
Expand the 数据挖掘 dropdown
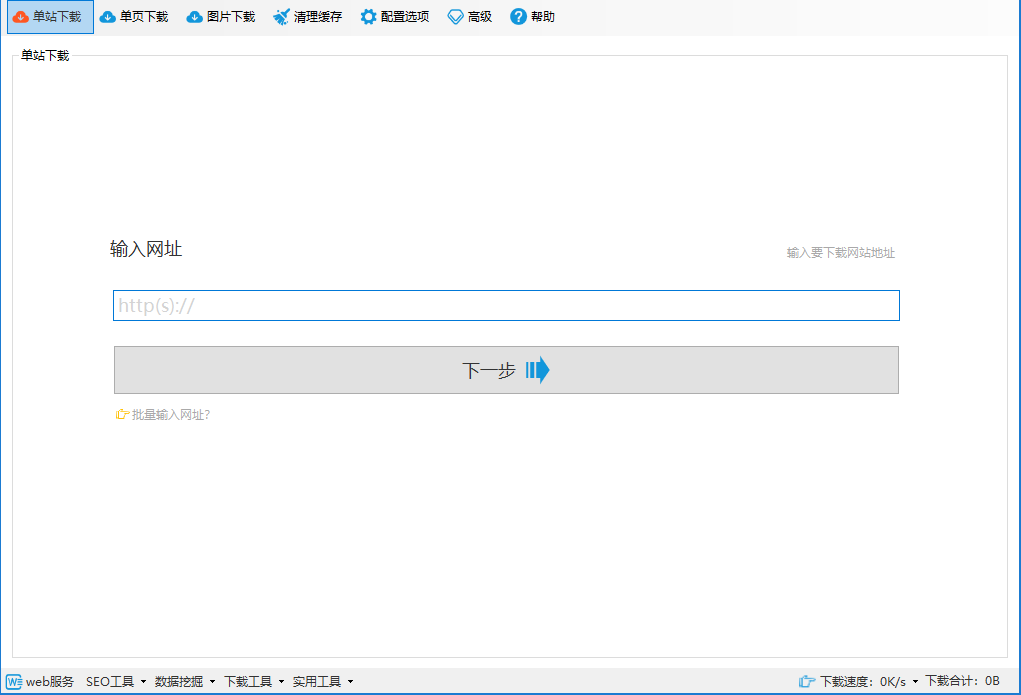click(x=212, y=682)
